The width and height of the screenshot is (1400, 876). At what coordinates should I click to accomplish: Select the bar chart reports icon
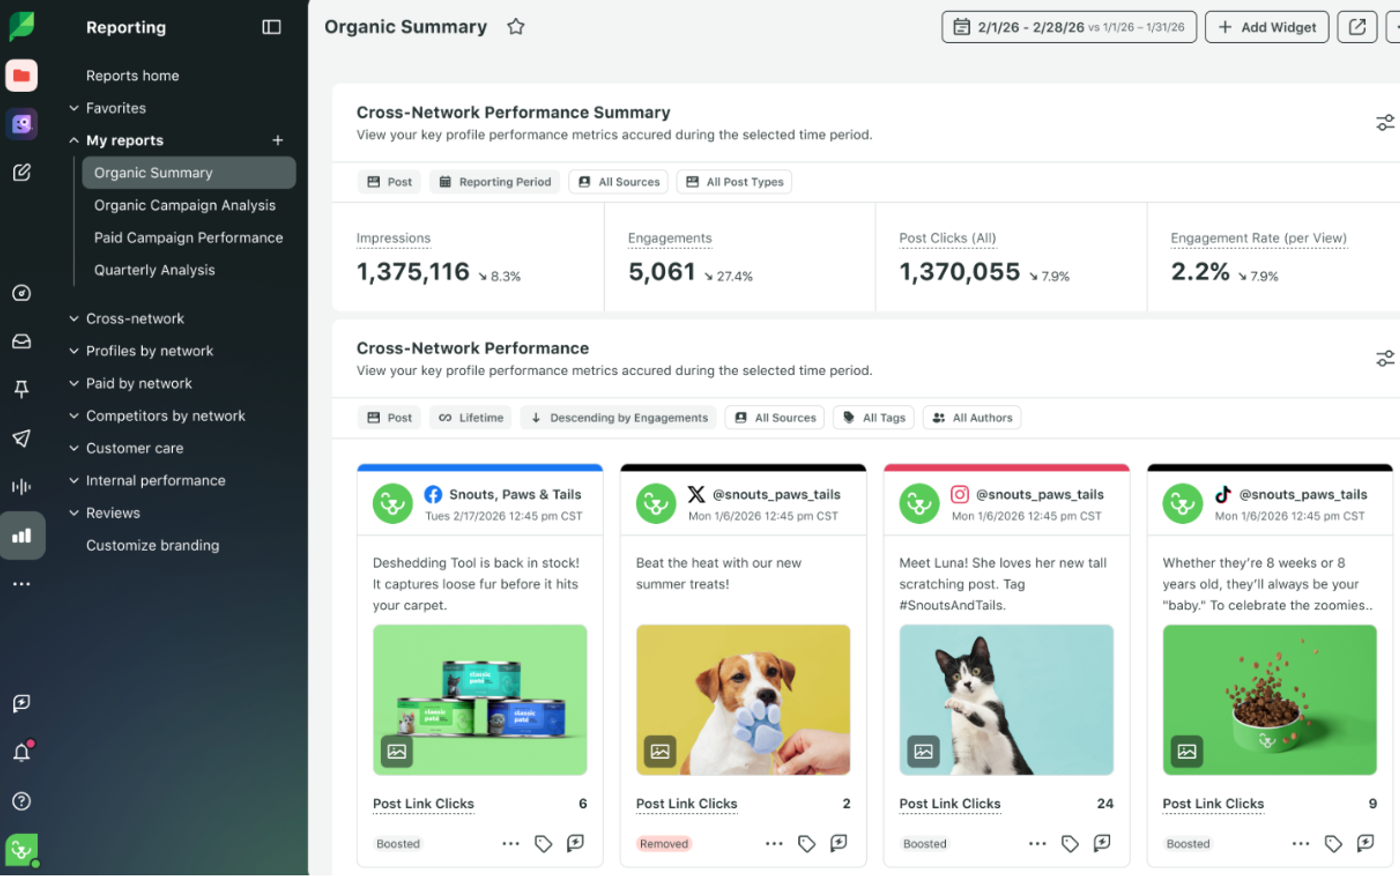pos(22,536)
